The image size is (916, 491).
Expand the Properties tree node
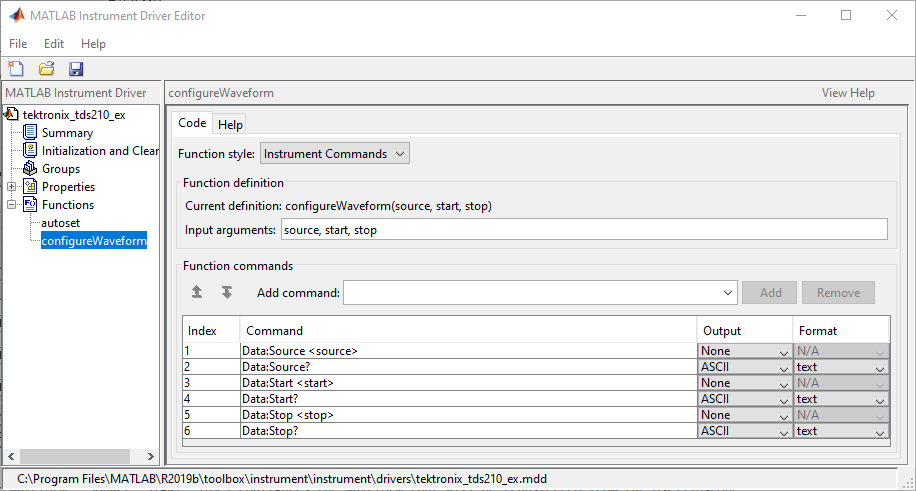(x=11, y=186)
